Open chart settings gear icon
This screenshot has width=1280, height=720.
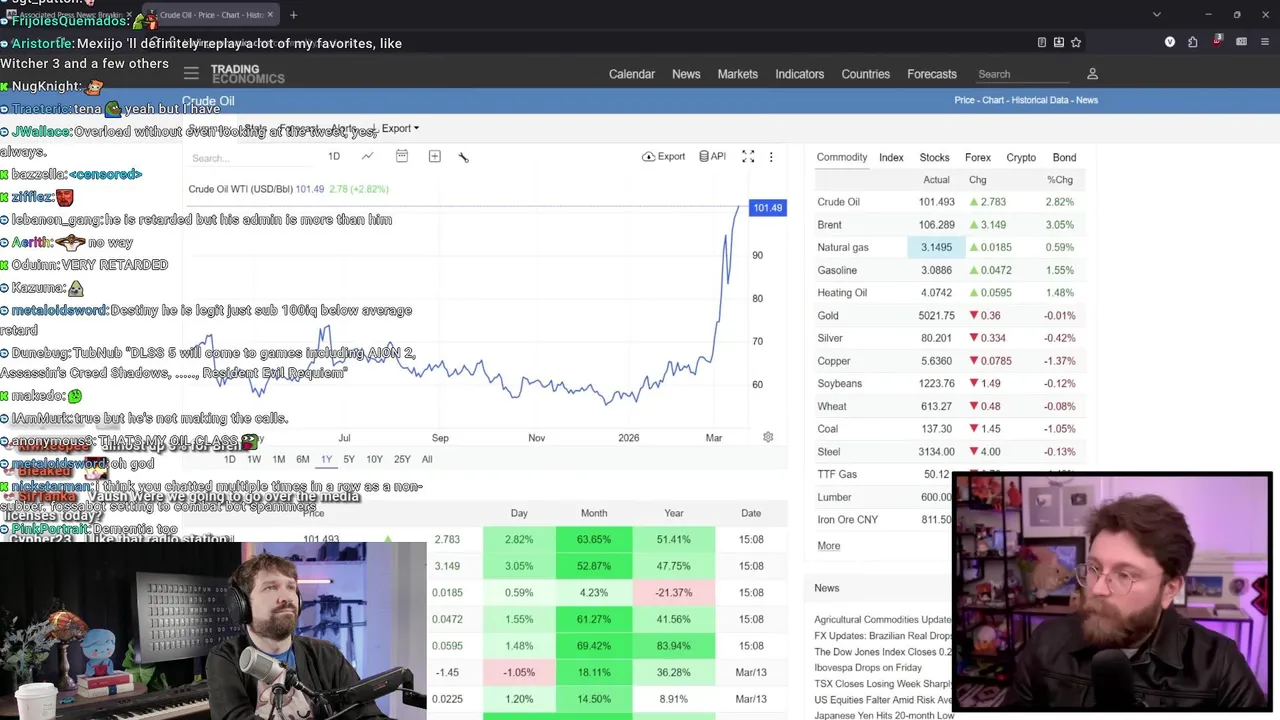click(768, 437)
